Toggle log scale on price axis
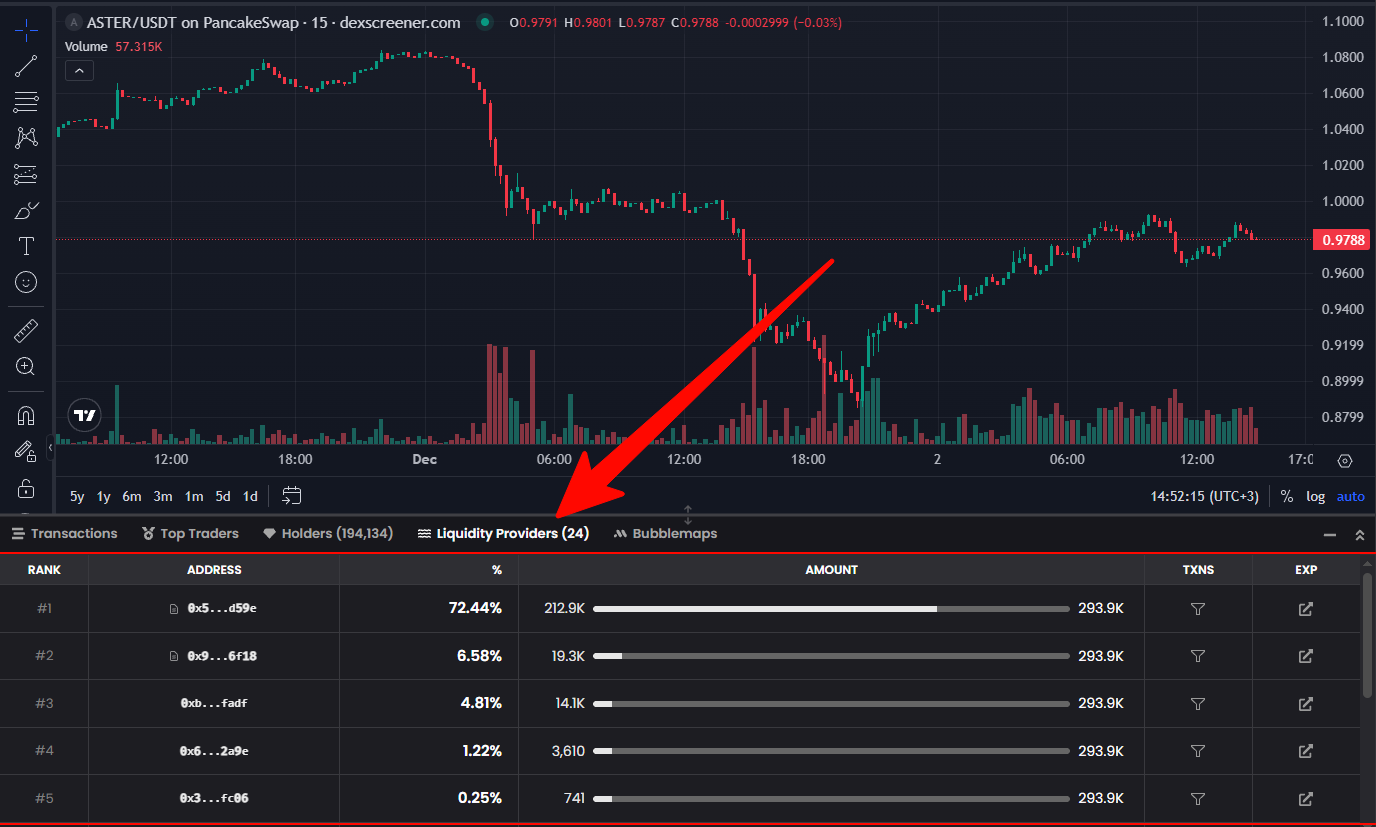The height and width of the screenshot is (827, 1376). point(1315,496)
